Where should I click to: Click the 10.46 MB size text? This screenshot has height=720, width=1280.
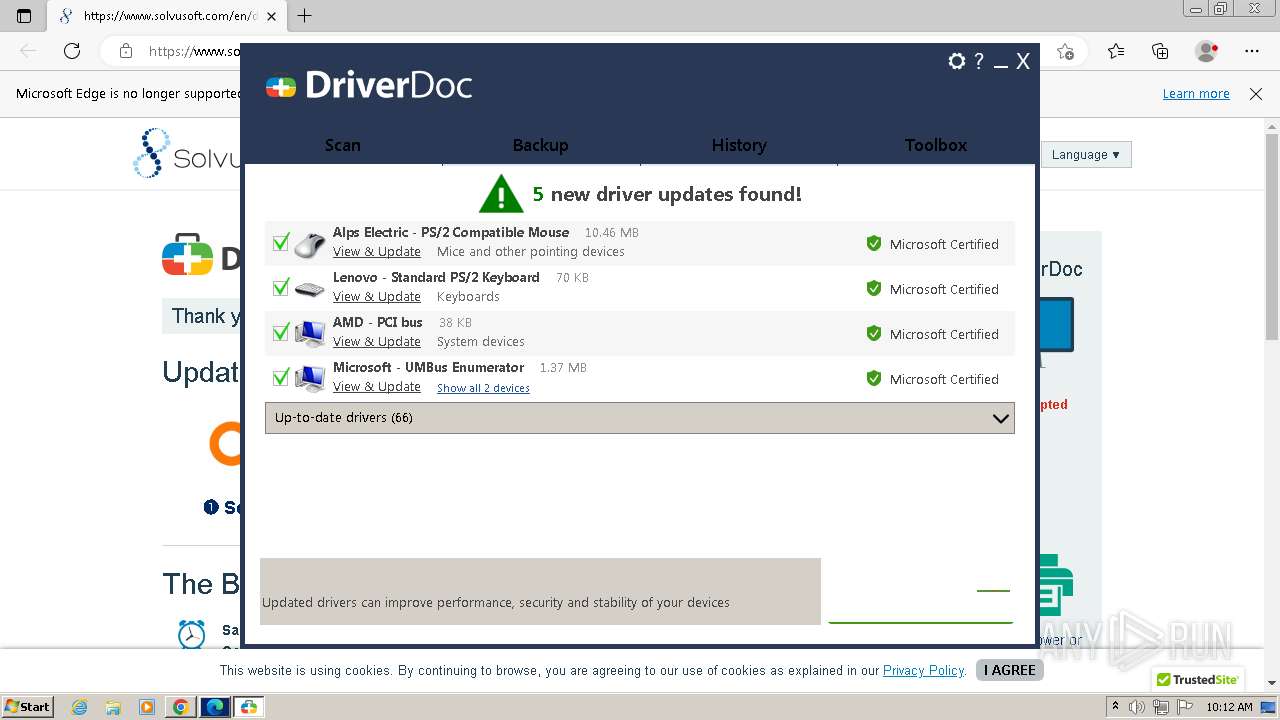[611, 233]
